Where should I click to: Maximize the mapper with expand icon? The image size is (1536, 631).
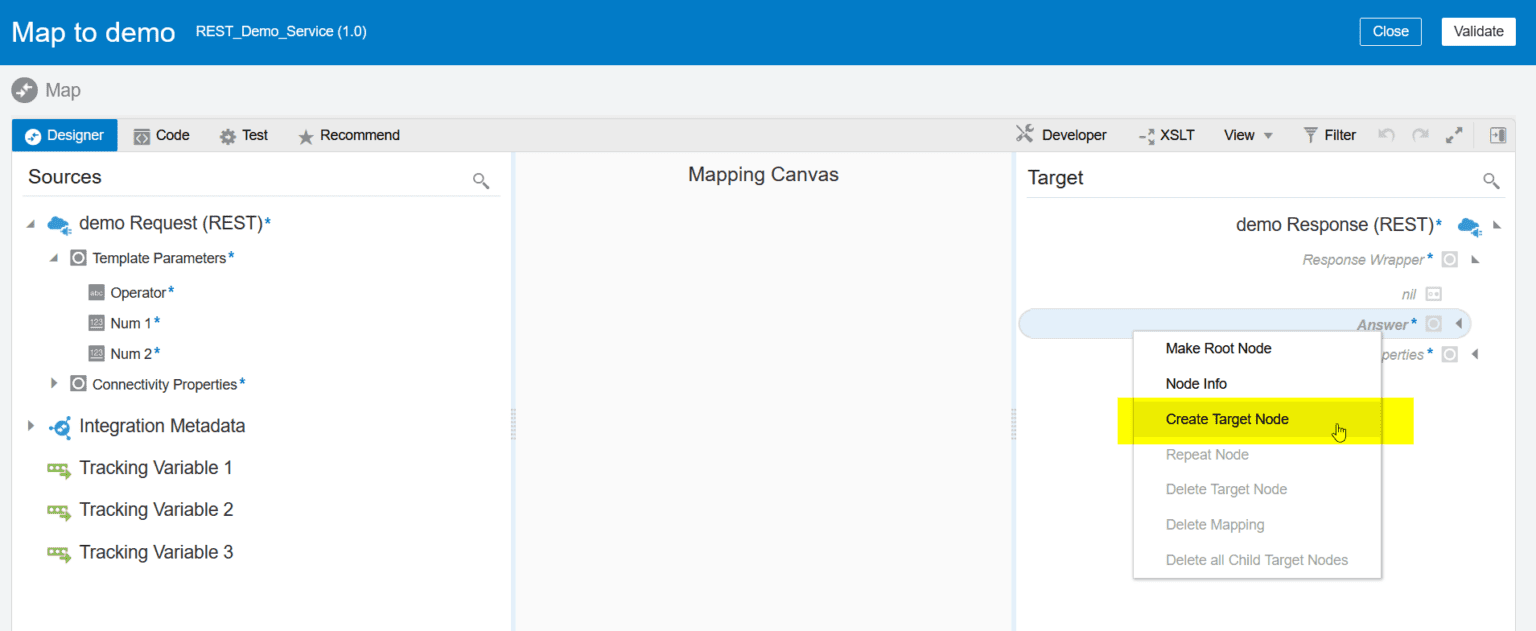pyautogui.click(x=1454, y=135)
